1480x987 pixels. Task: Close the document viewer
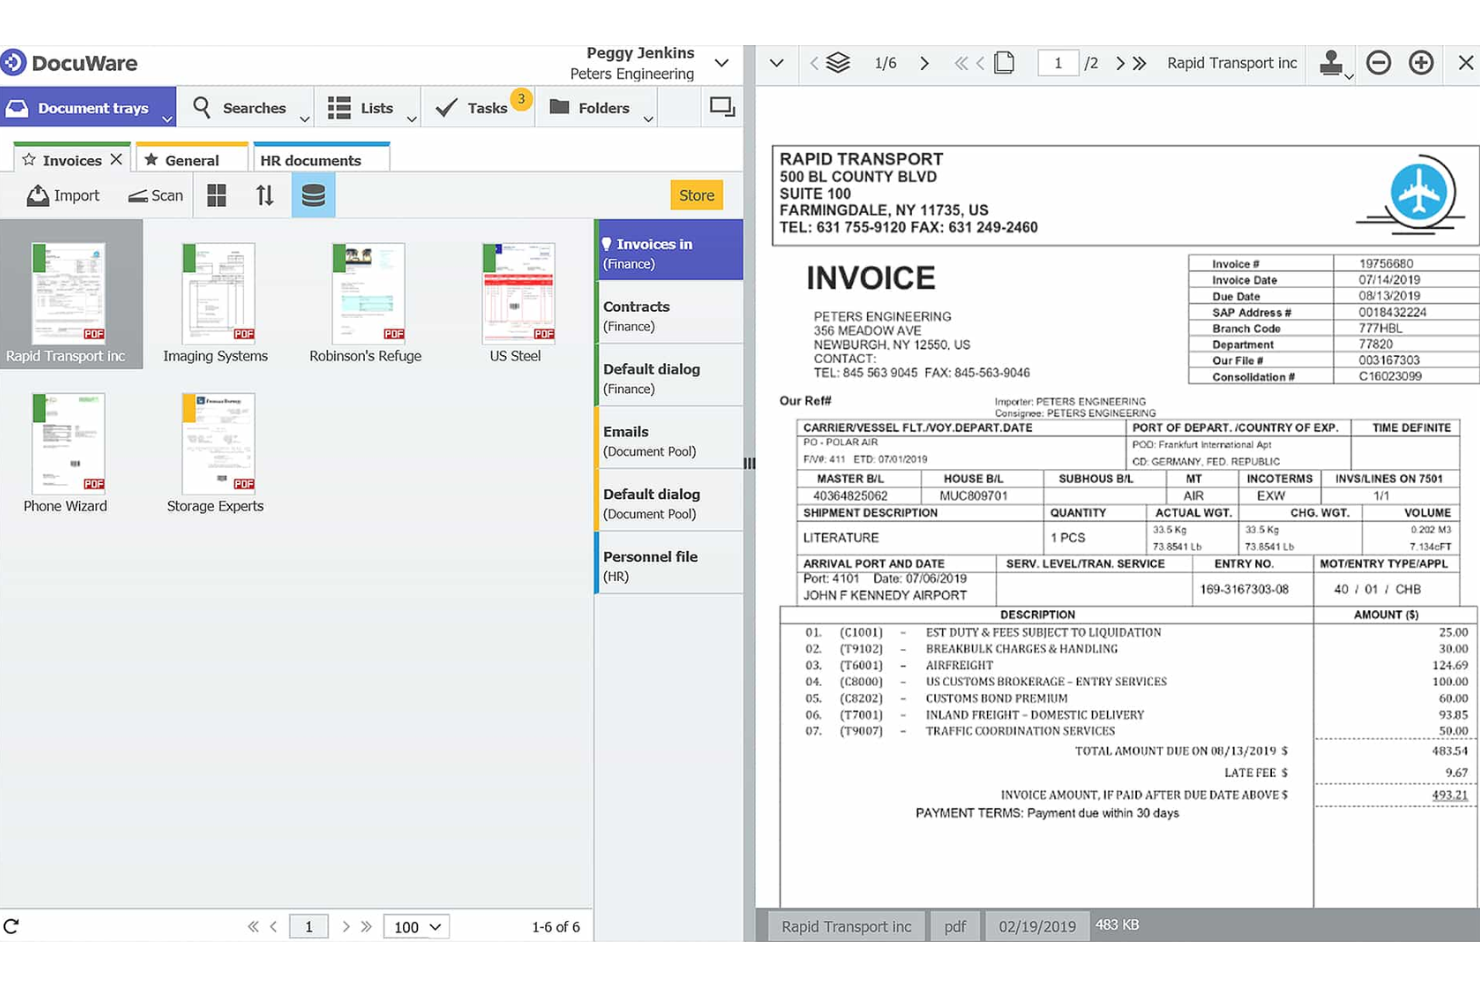coord(1465,63)
